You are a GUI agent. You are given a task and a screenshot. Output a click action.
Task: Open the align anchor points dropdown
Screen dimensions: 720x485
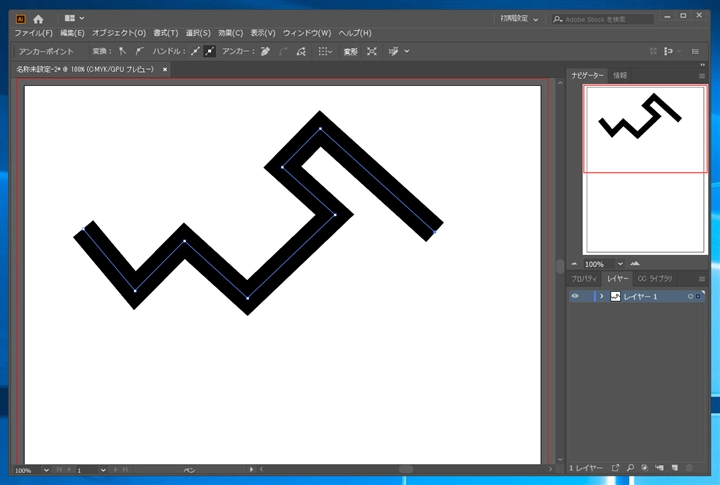[325, 51]
